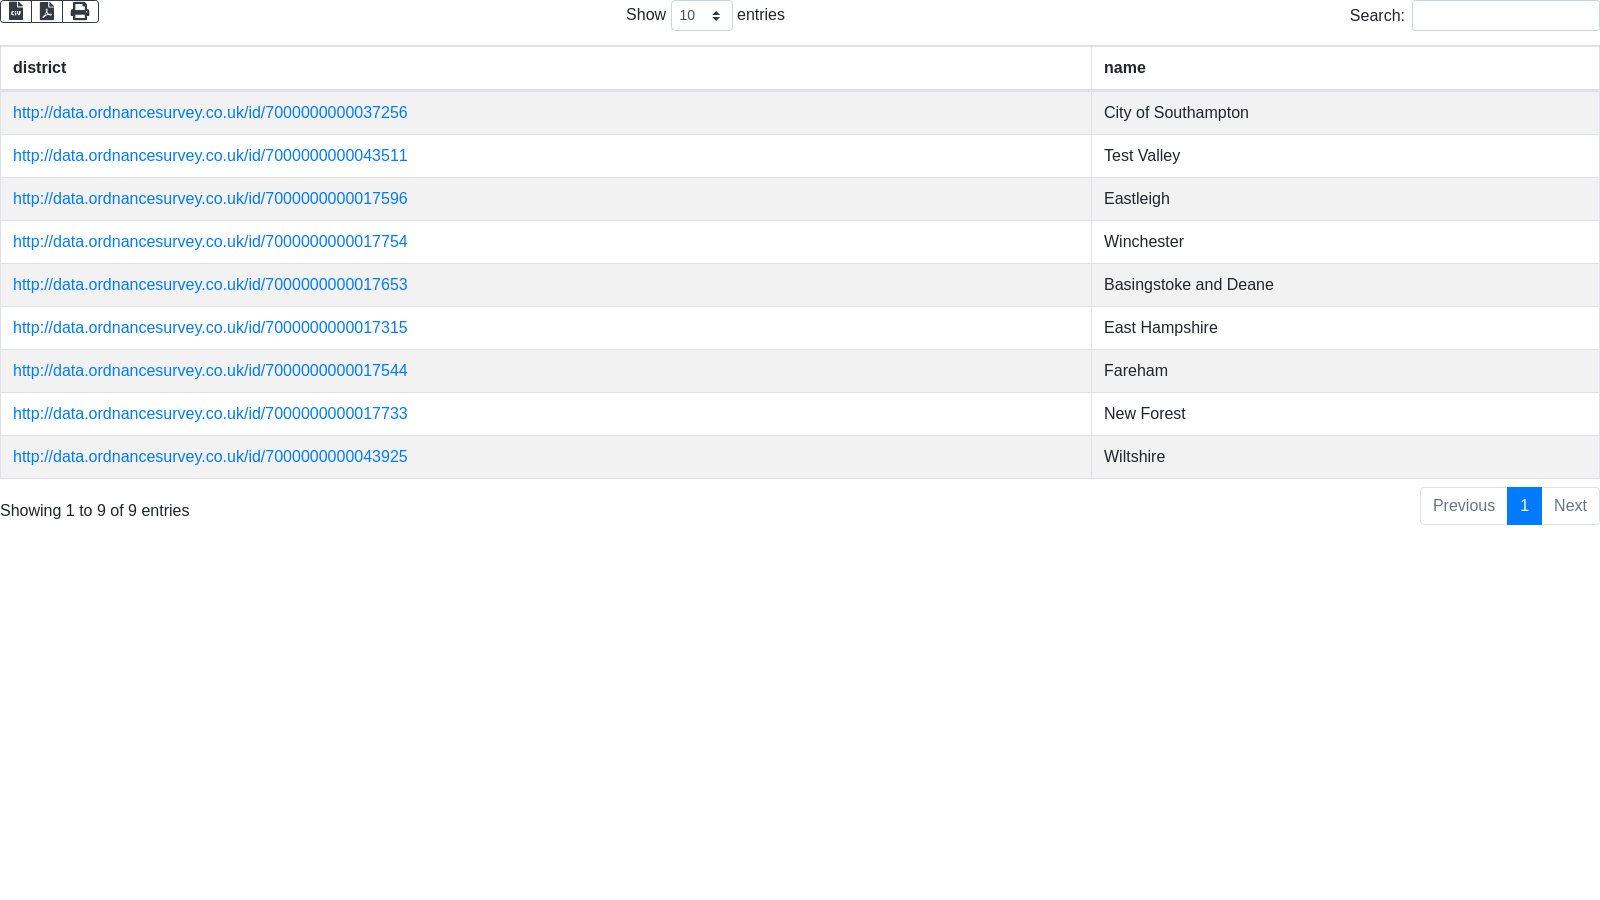Viewport: 1600px width, 900px height.
Task: Open the Test Valley district link
Action: pos(210,156)
